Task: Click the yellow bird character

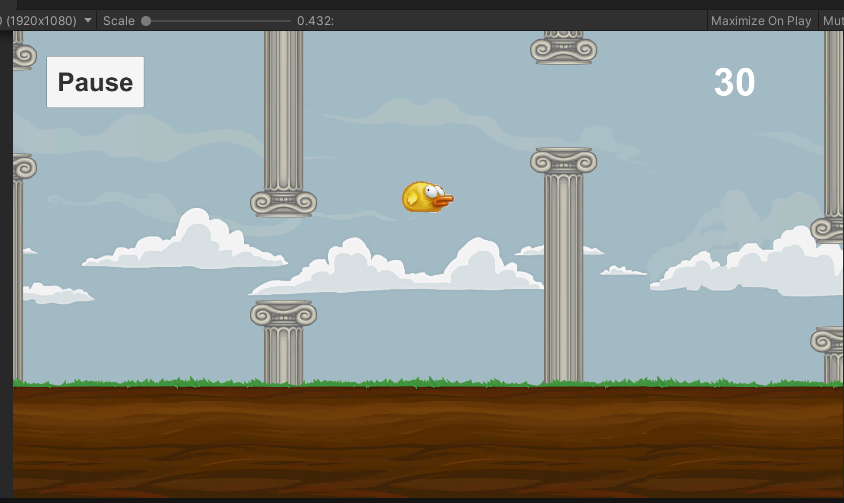Action: click(x=427, y=197)
